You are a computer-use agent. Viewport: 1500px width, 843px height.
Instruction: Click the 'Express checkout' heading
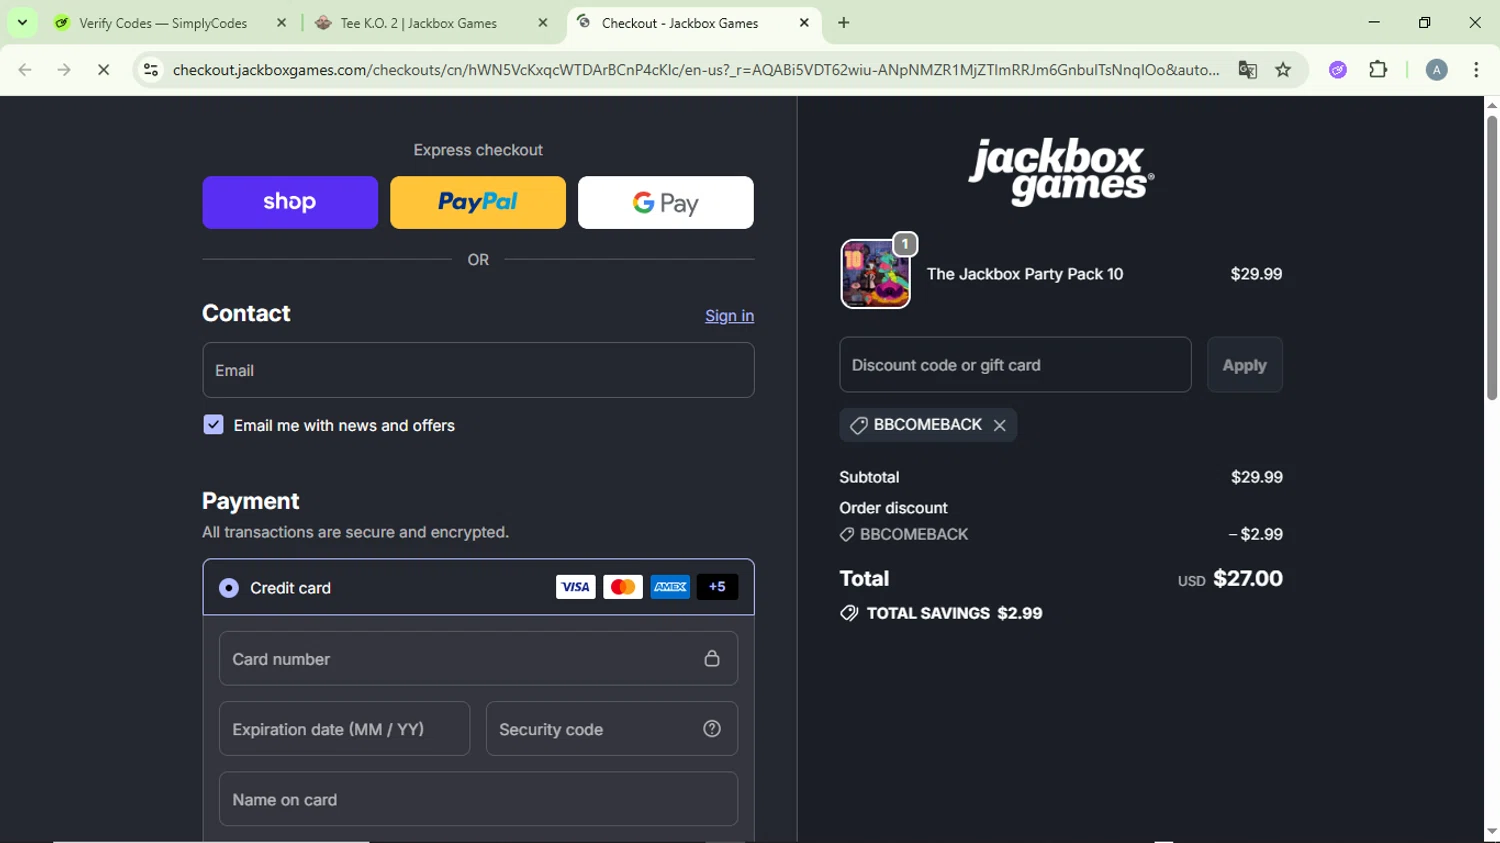click(478, 150)
